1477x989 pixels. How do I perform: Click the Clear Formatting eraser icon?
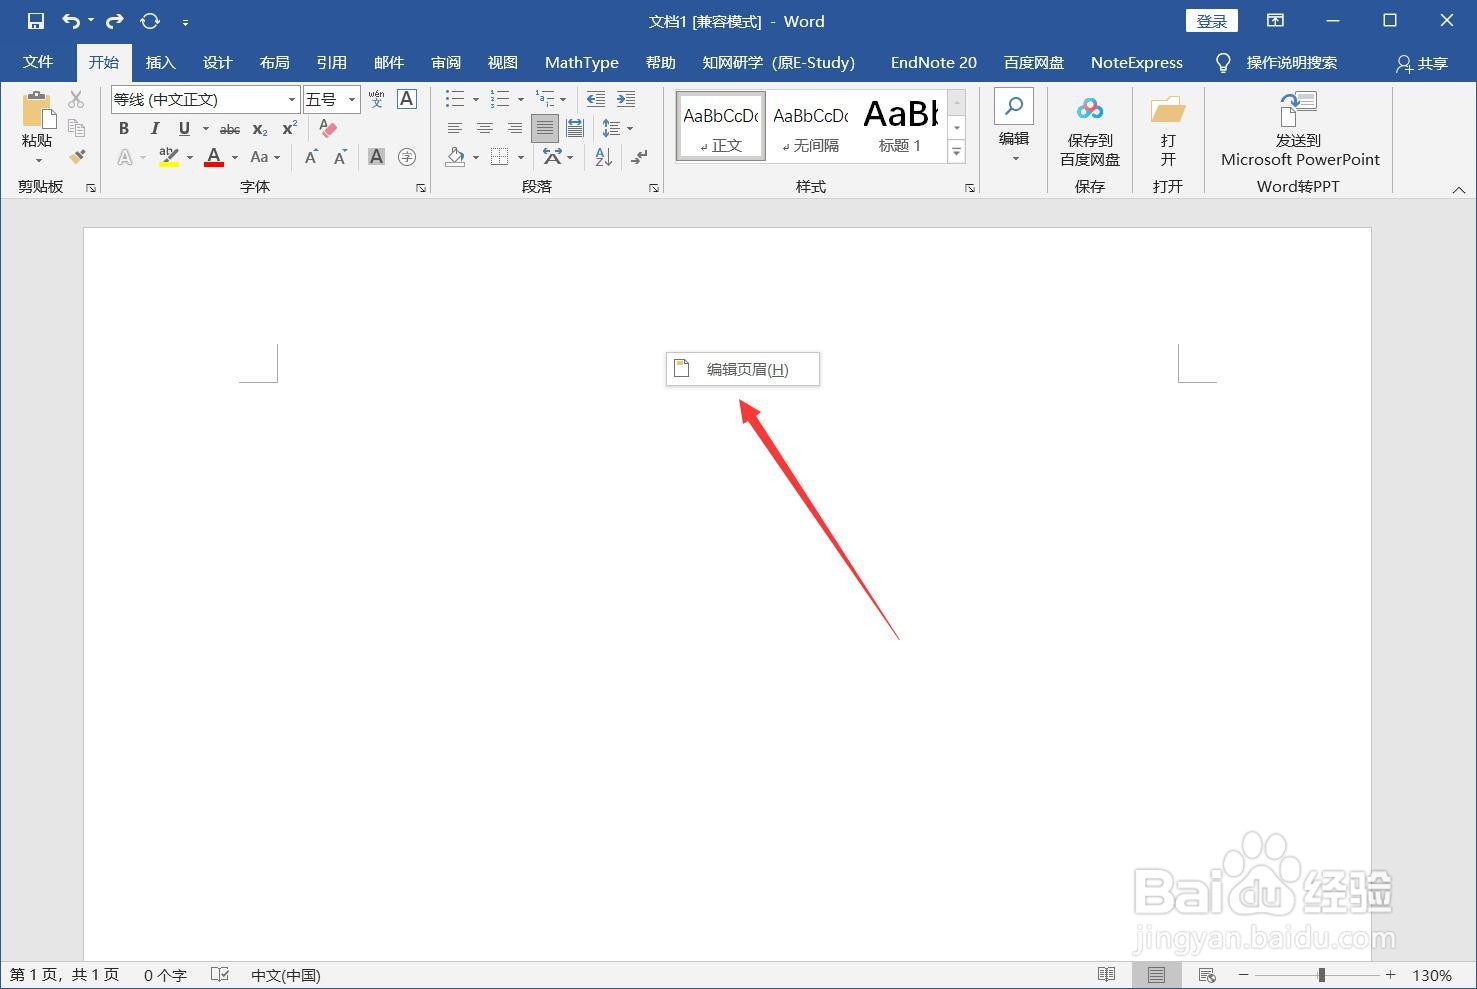click(327, 128)
